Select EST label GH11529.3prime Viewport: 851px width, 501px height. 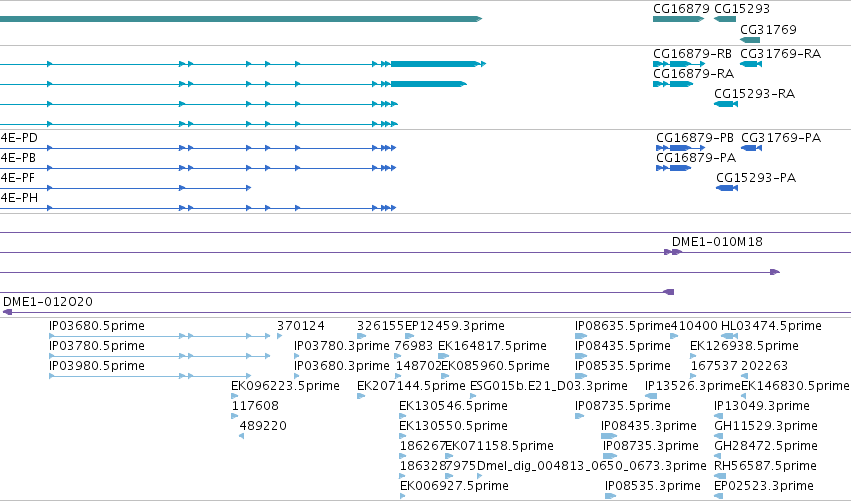click(x=766, y=426)
